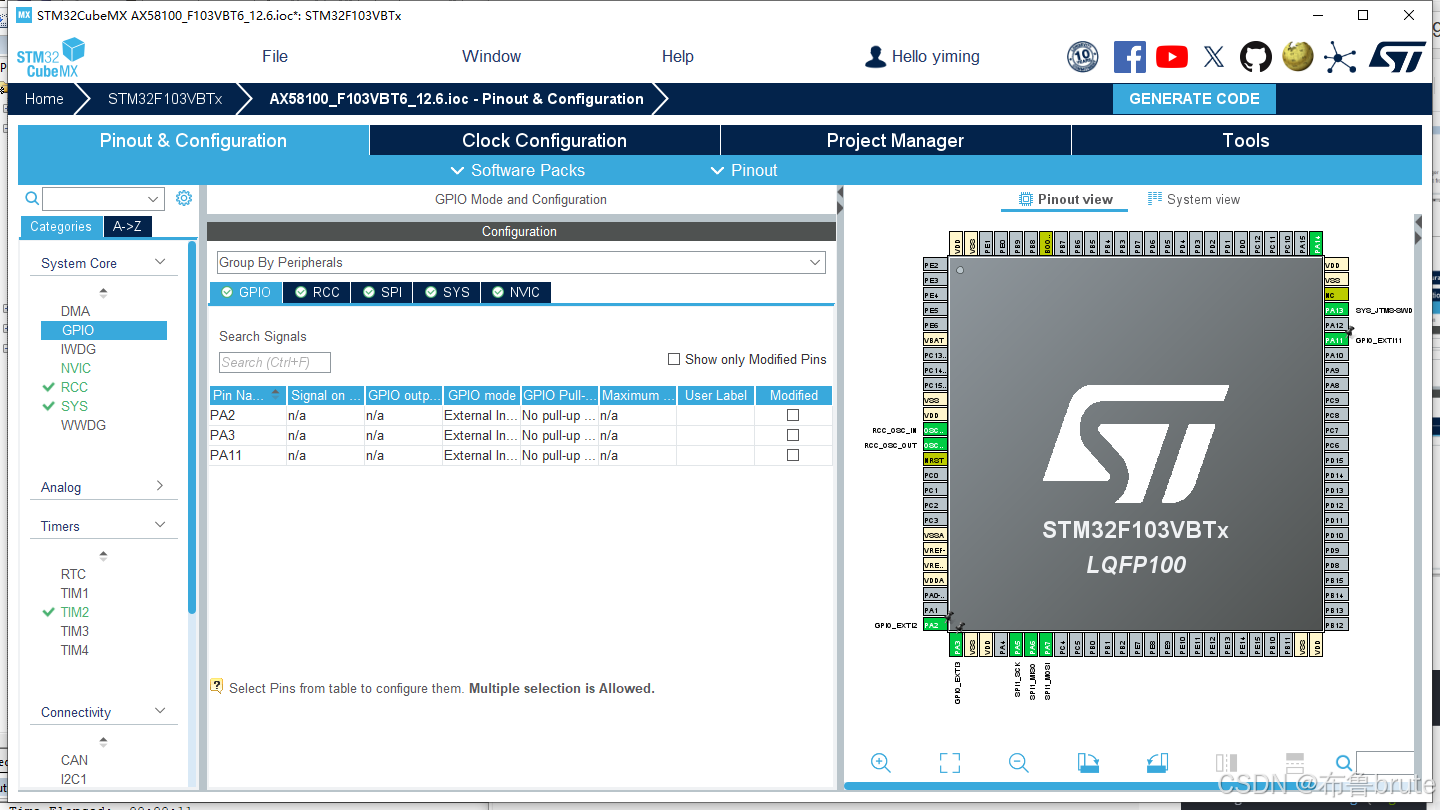Open the wiki globe icon
This screenshot has width=1440, height=810.
1298,56
